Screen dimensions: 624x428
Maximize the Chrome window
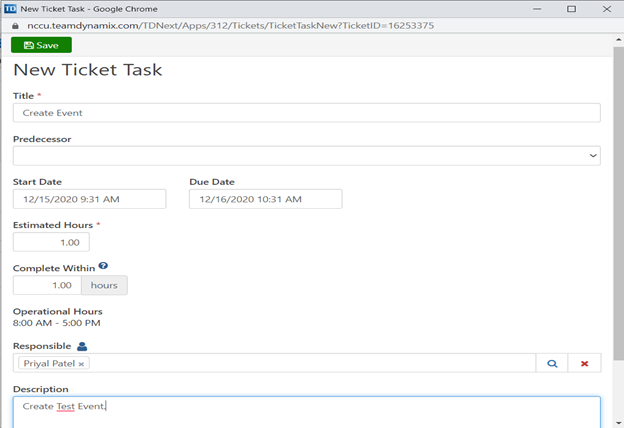coord(571,9)
